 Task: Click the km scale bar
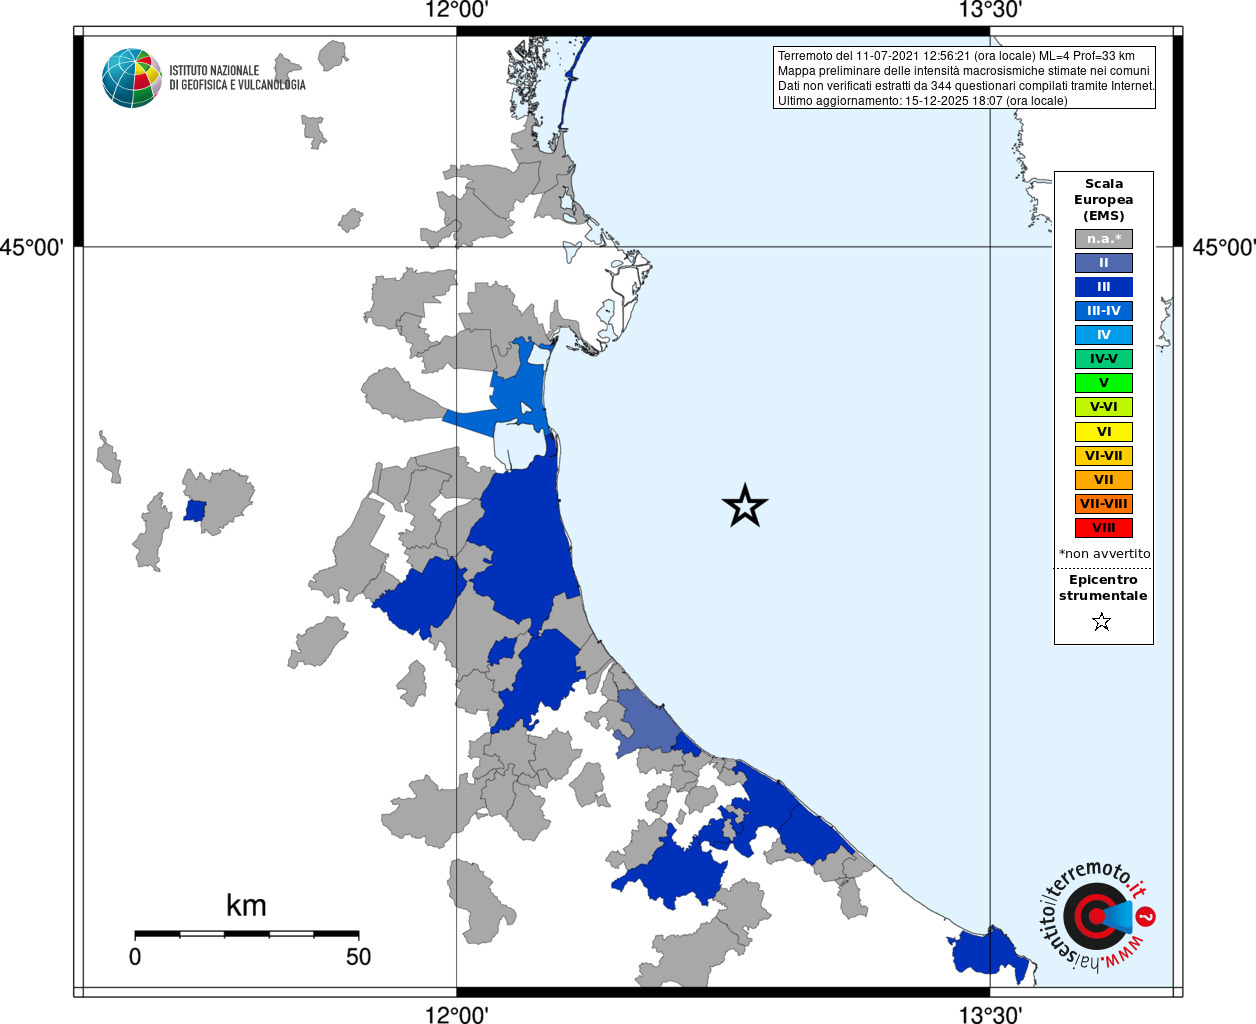246,934
